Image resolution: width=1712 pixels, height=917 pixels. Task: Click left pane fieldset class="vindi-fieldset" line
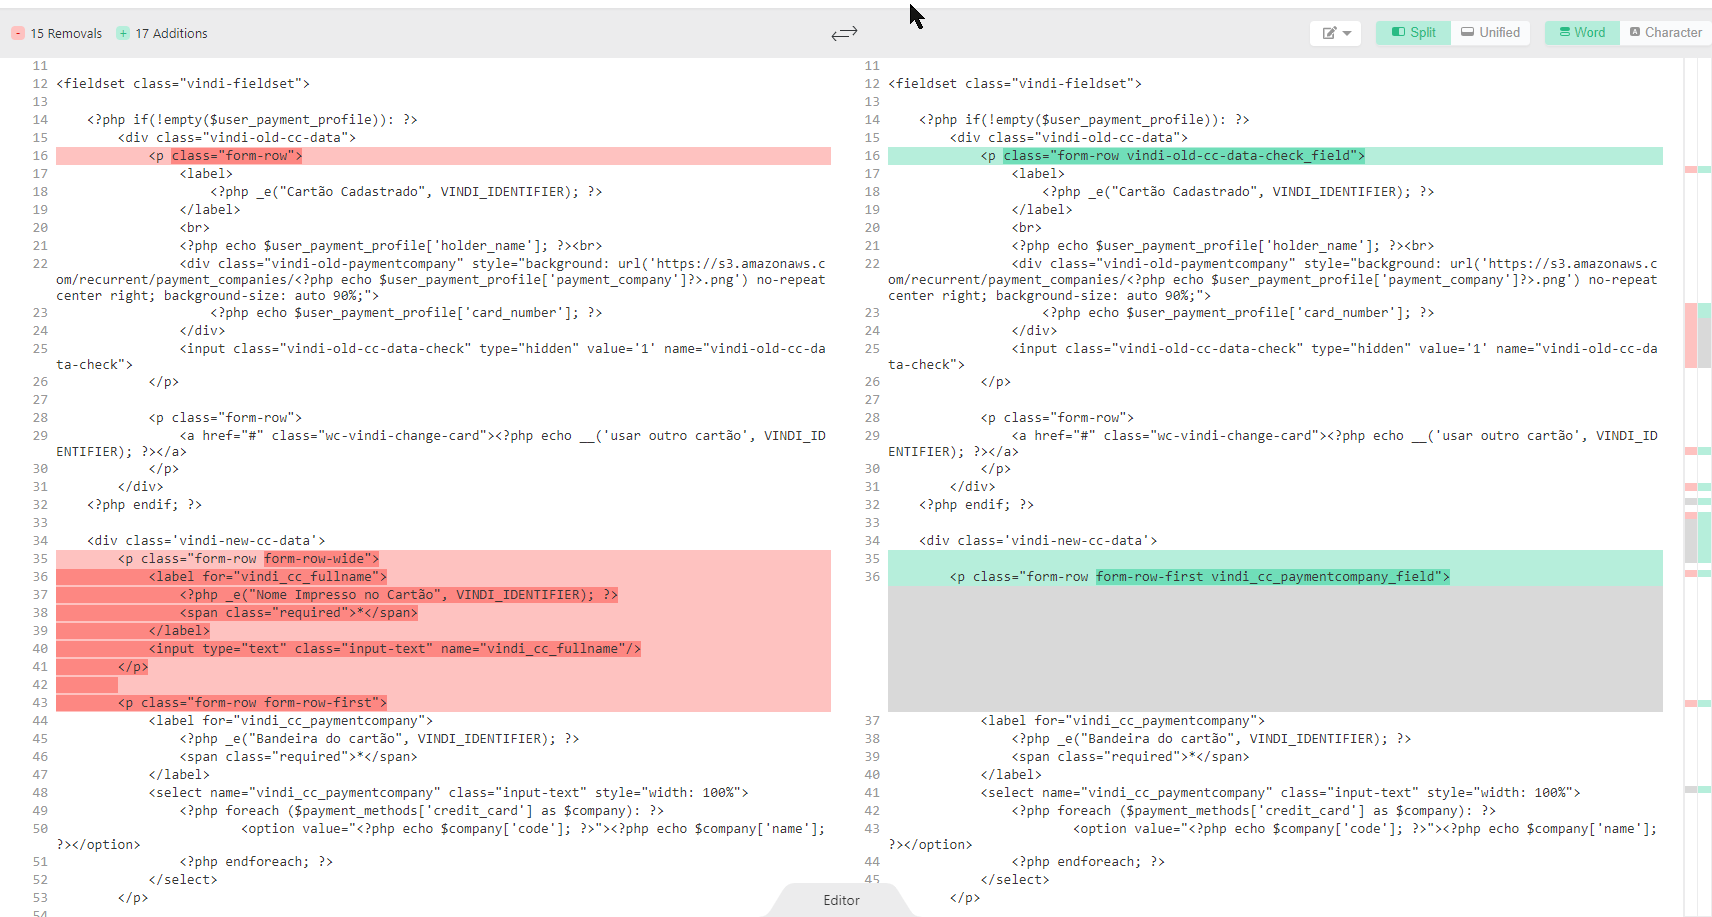point(183,84)
